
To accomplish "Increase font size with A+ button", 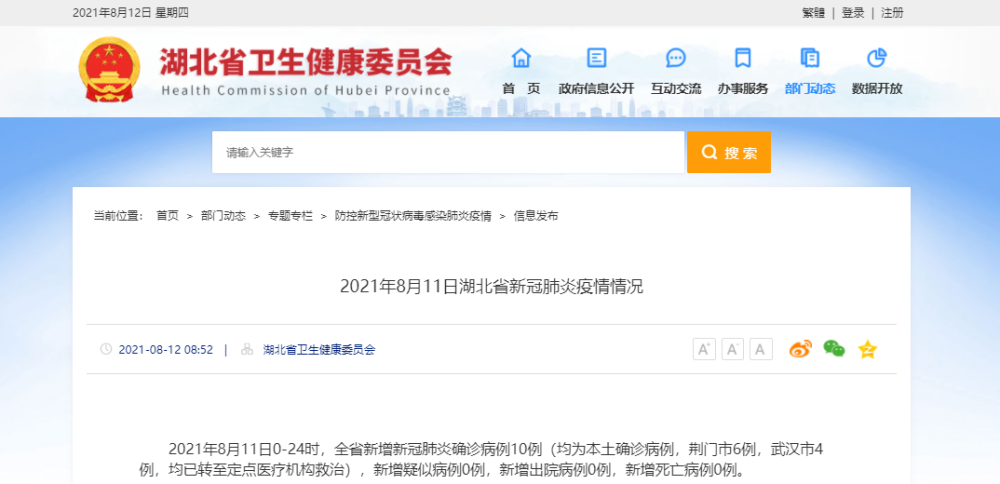I will pos(704,349).
